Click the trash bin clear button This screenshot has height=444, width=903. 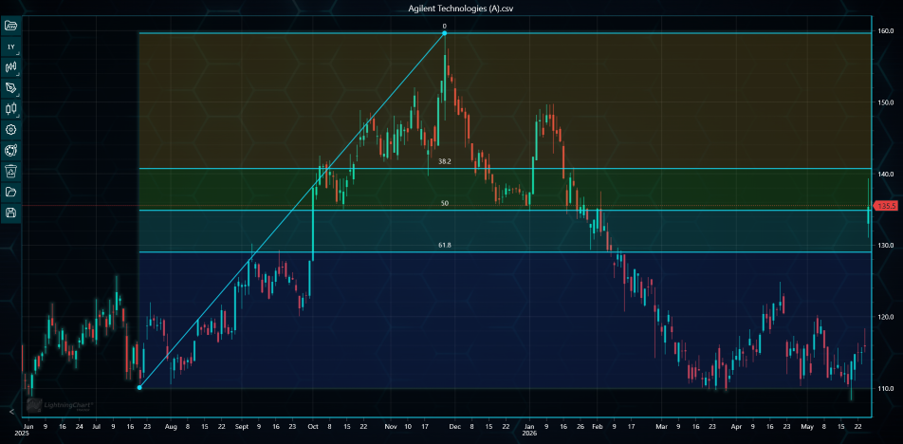(11, 171)
